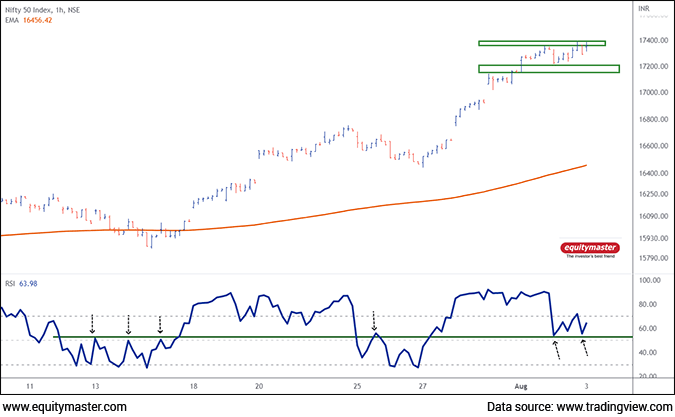Open the www.equitymaster.com link
675x417 pixels.
(64, 407)
